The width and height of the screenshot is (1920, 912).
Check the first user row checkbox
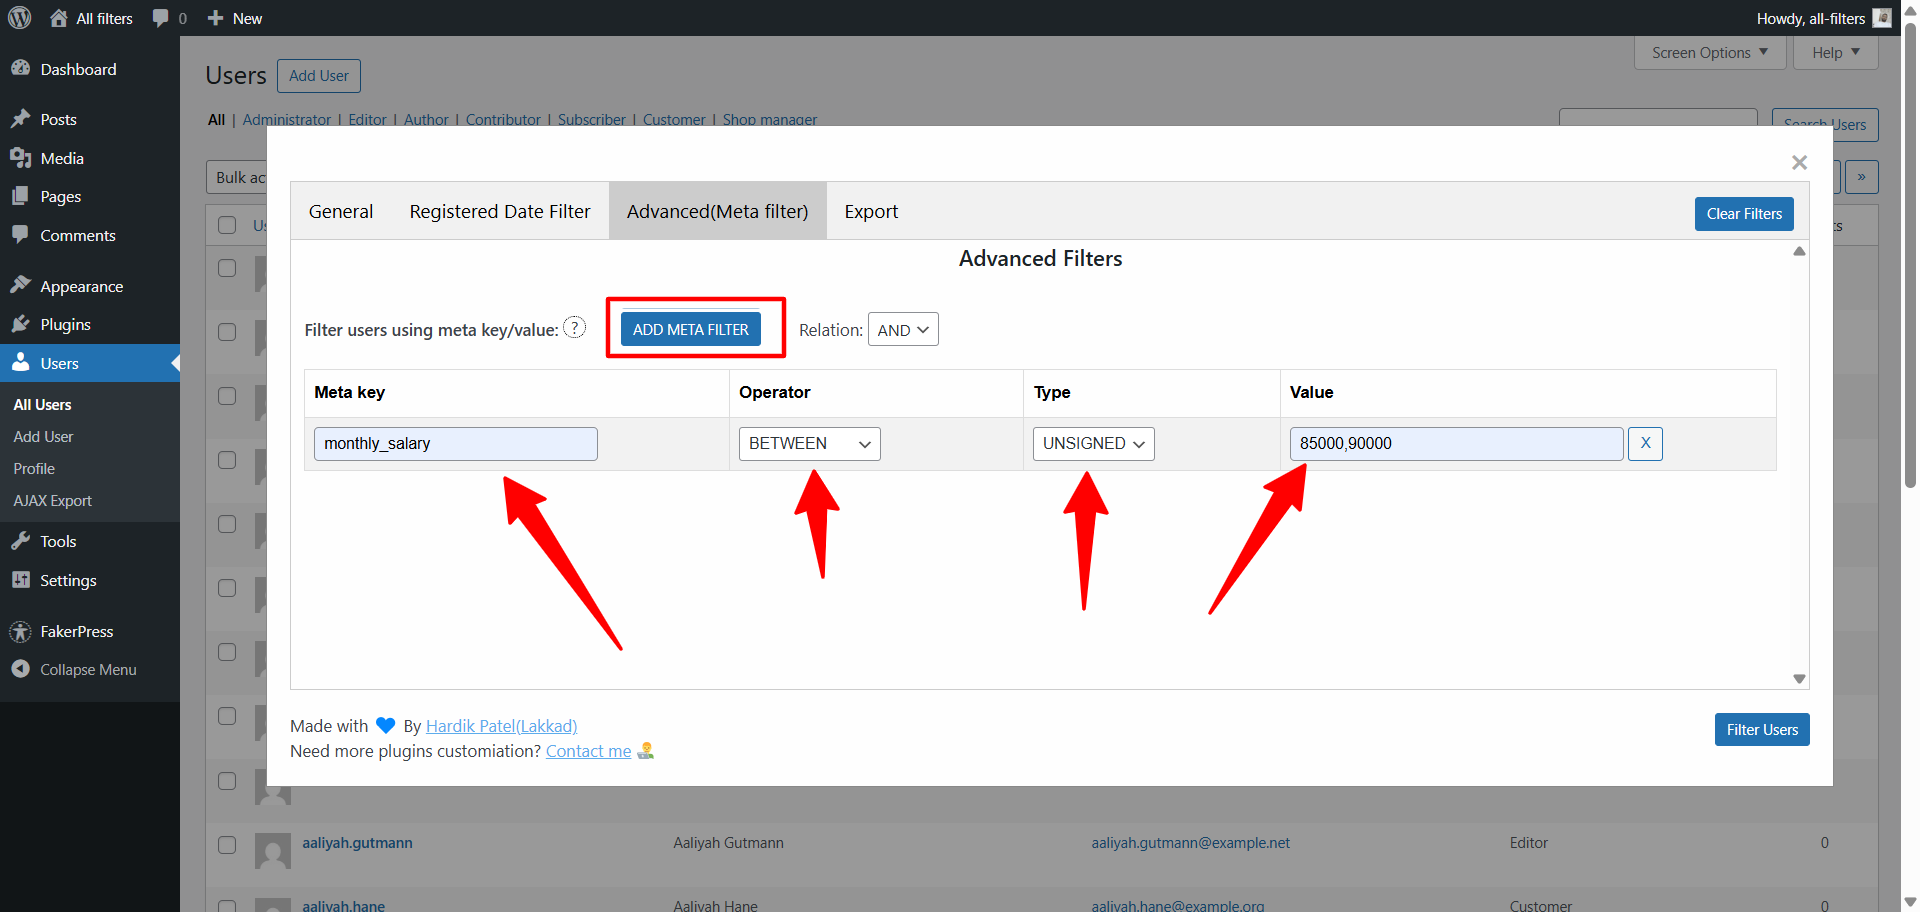coord(227,268)
